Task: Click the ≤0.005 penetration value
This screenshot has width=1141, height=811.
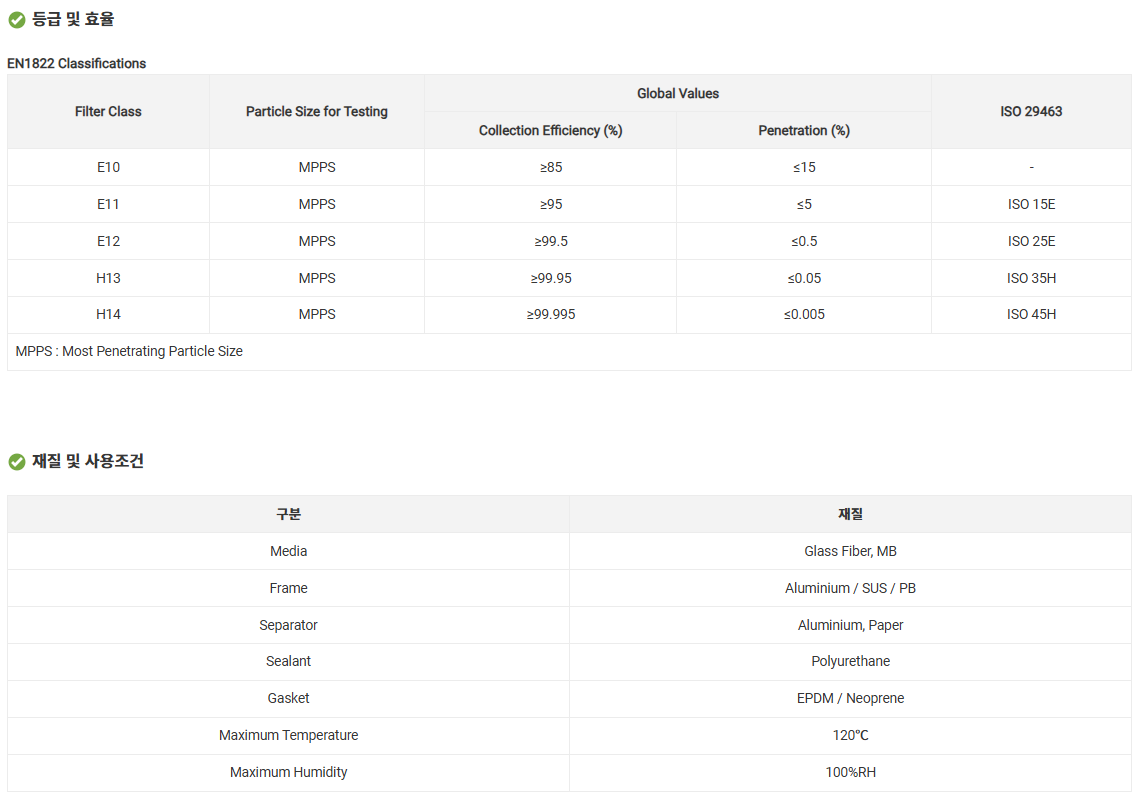Action: point(804,314)
